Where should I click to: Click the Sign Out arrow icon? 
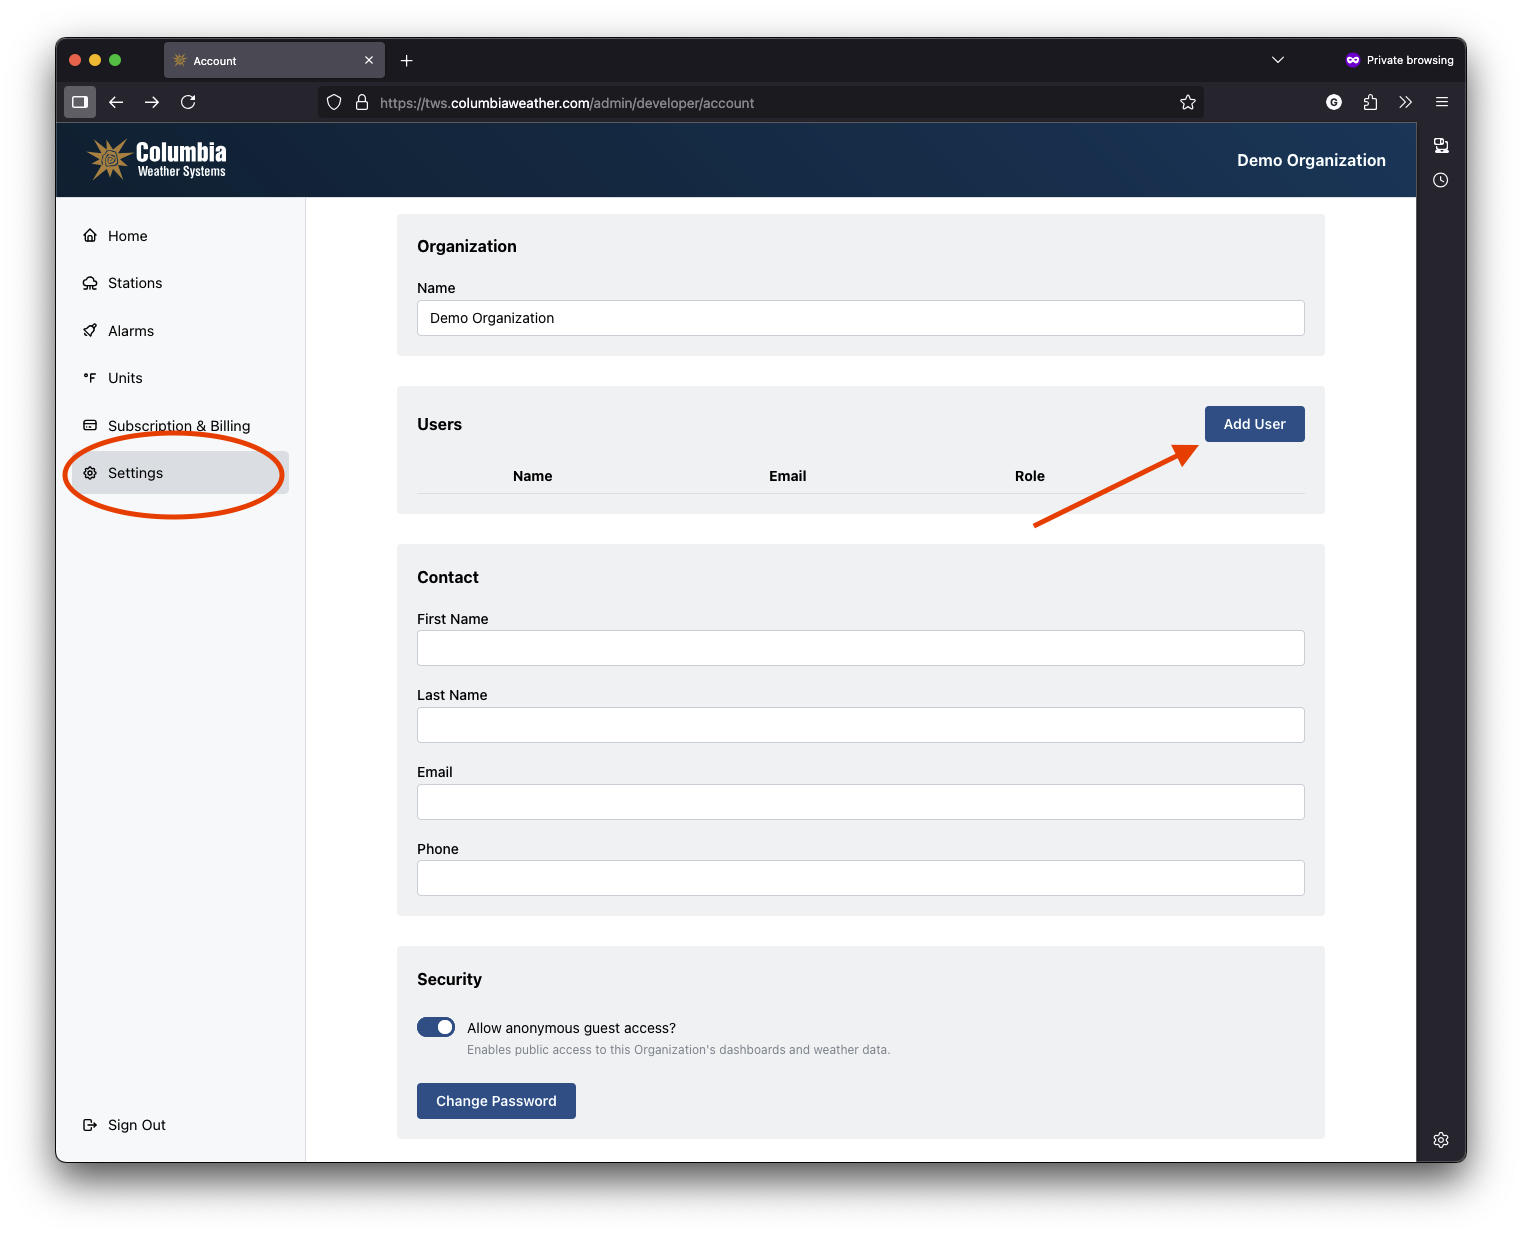(x=90, y=1125)
